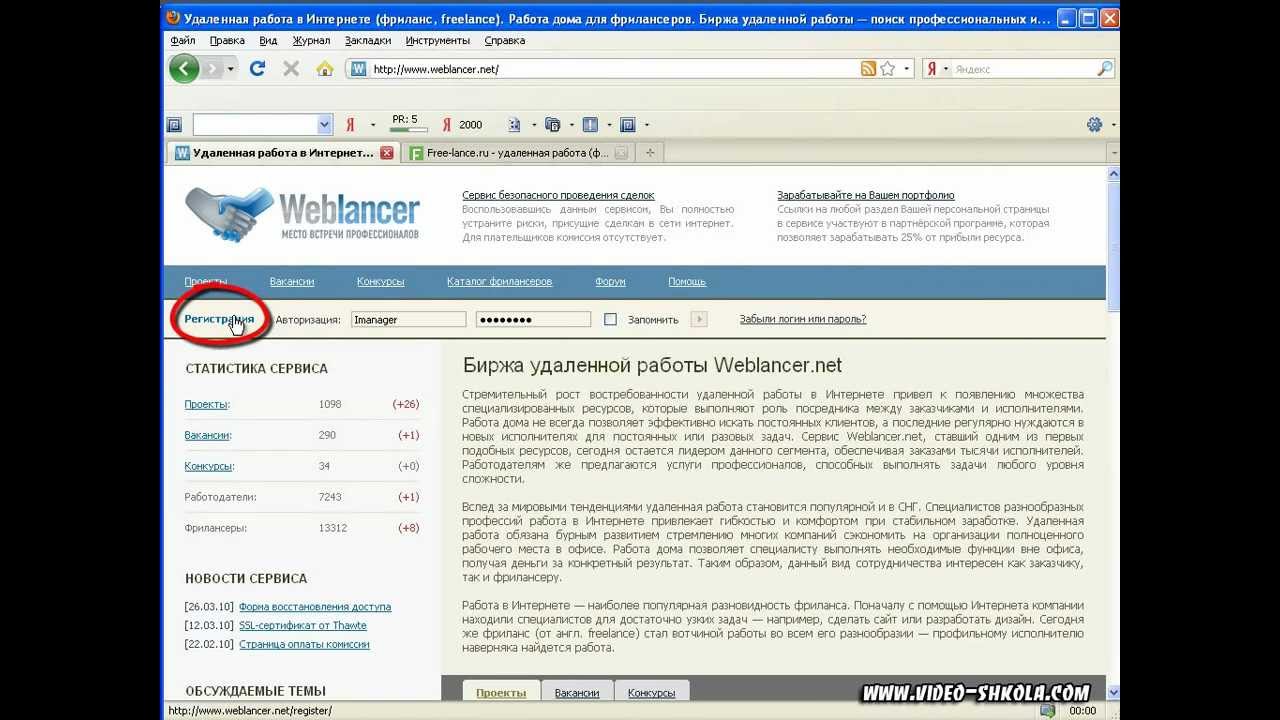Open the Закладки menu

[368, 41]
